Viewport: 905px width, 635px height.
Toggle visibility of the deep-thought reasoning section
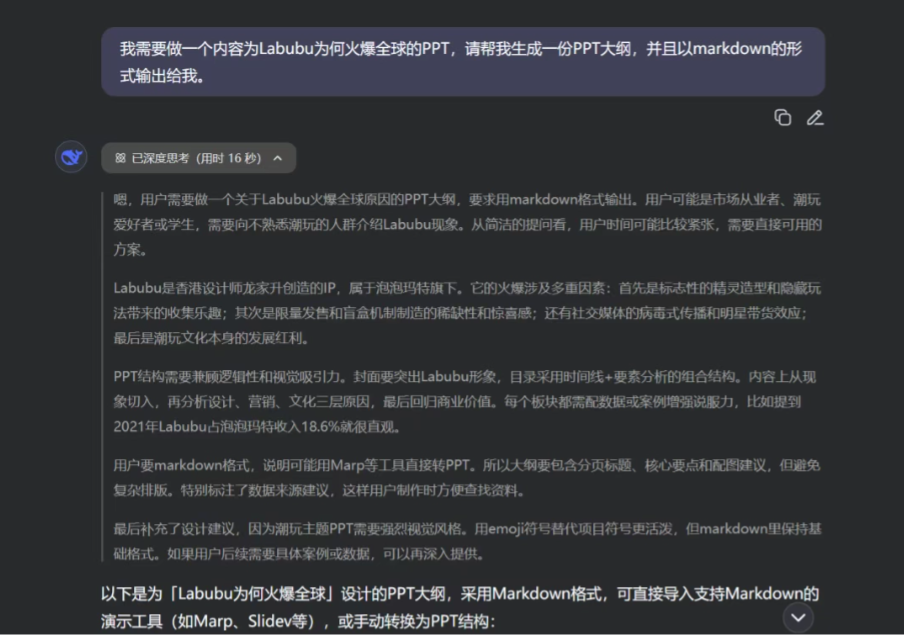(x=192, y=157)
